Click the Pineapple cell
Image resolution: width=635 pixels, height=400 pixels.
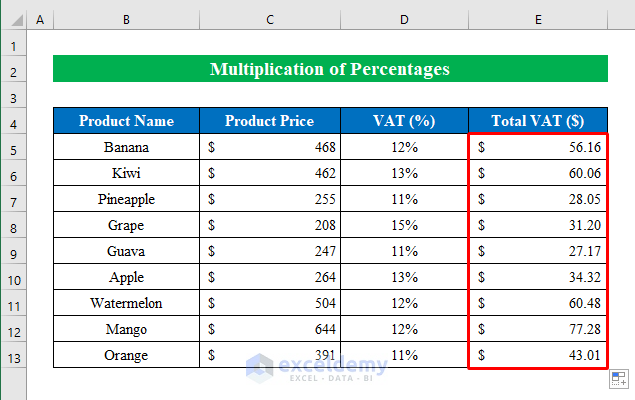(x=126, y=199)
